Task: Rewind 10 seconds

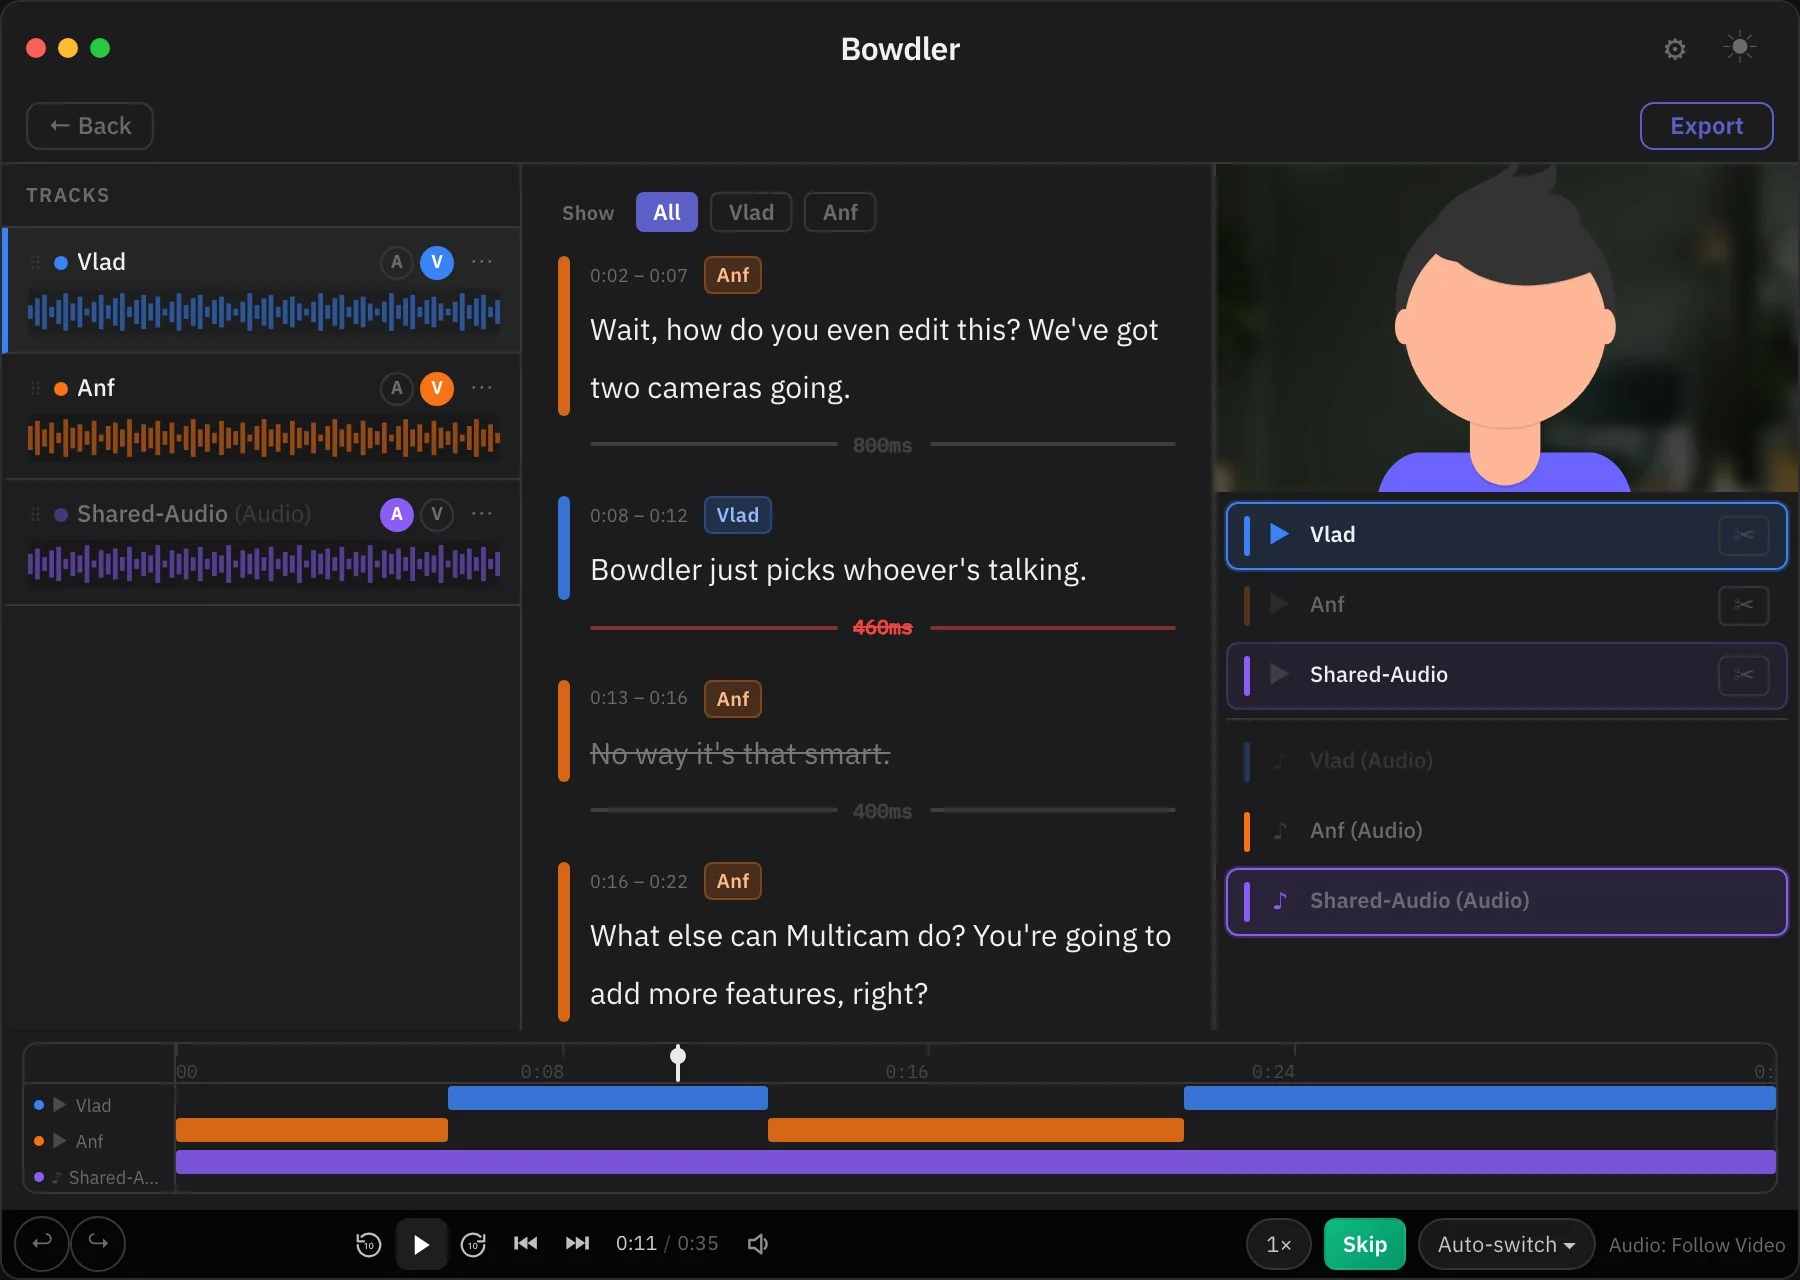Action: pyautogui.click(x=368, y=1244)
